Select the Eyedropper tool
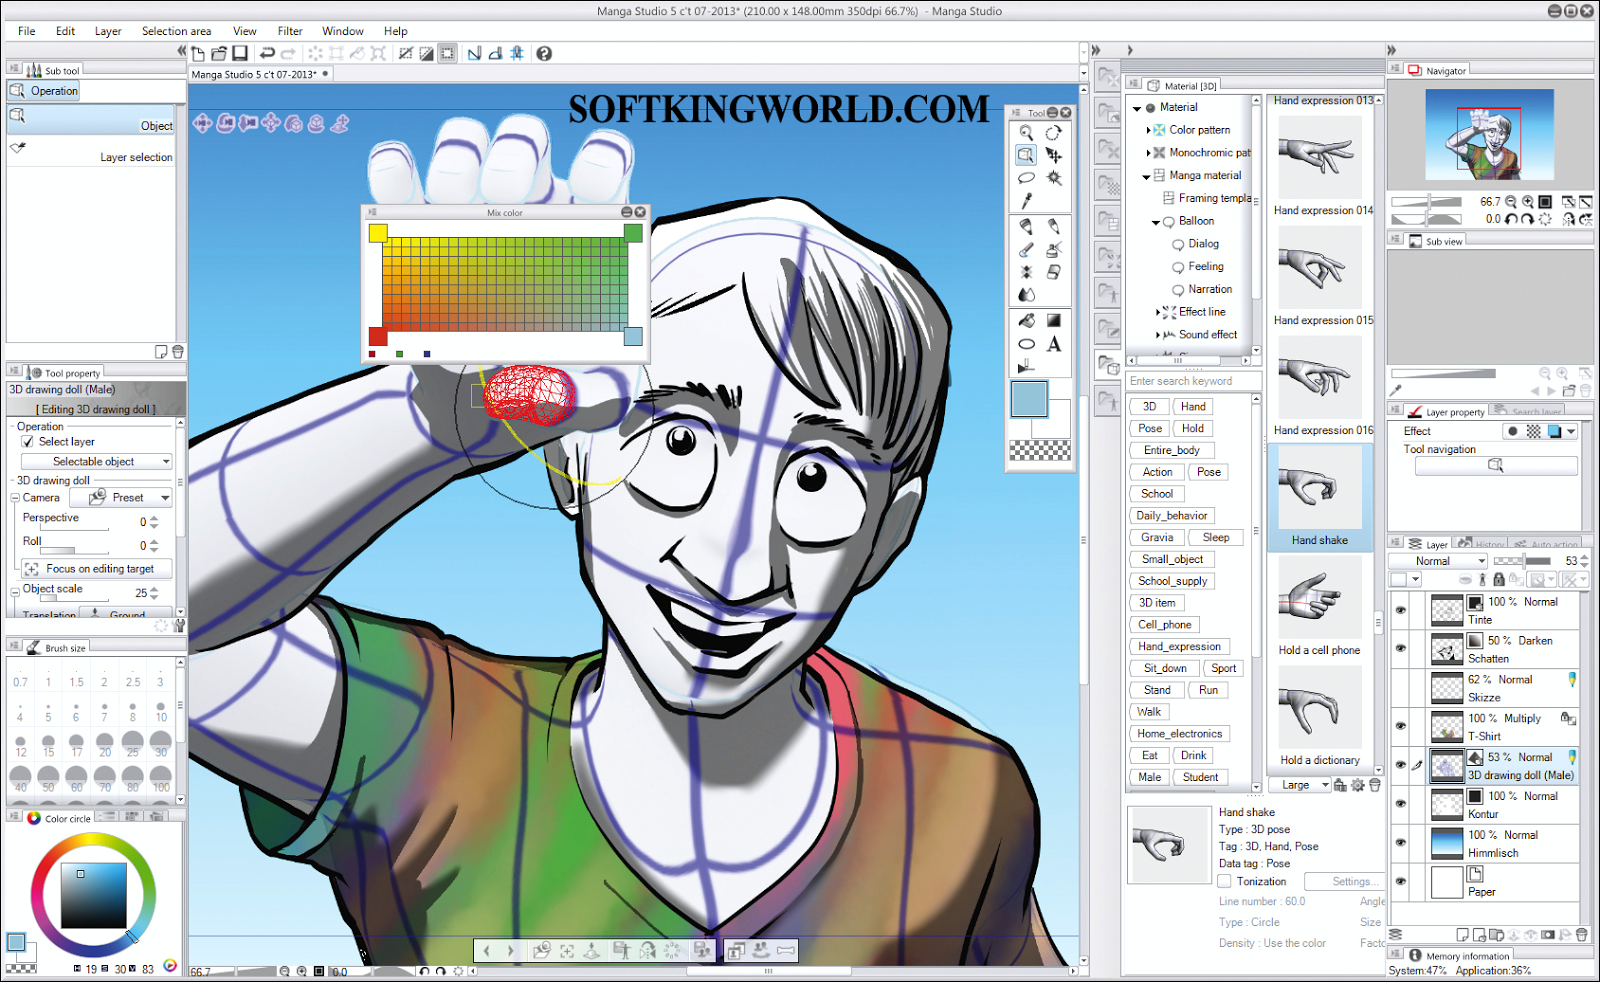This screenshot has width=1600, height=982. click(1026, 201)
